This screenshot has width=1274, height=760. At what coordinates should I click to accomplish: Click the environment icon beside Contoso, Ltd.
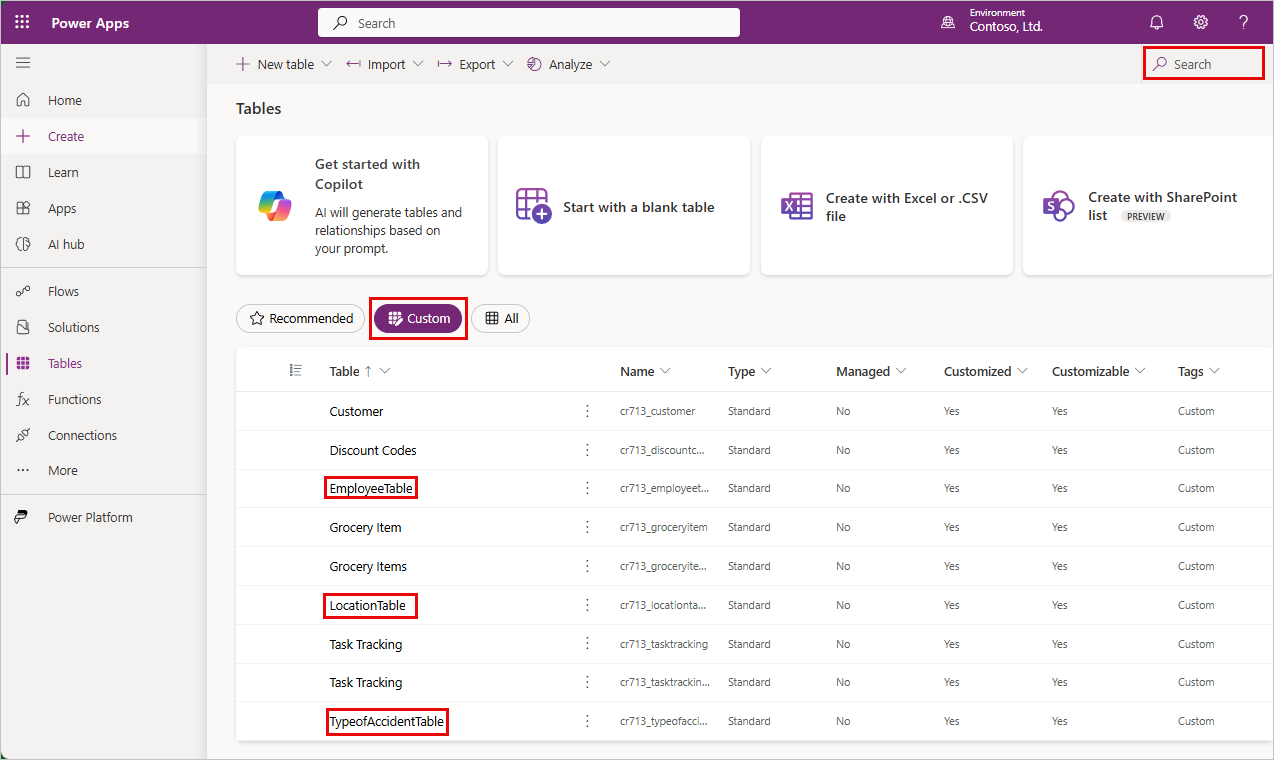[x=948, y=22]
